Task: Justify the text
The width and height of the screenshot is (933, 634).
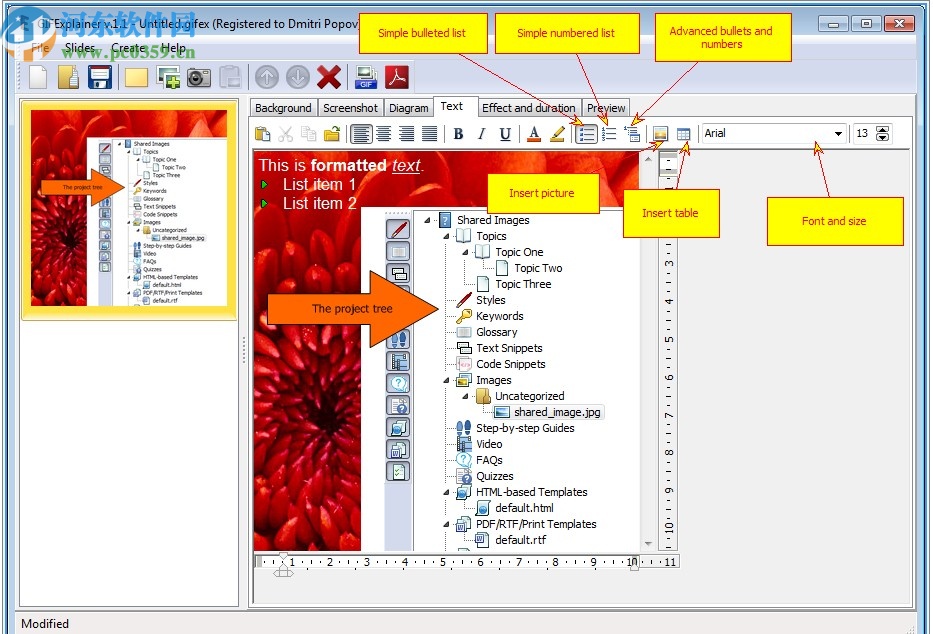Action: (x=430, y=134)
